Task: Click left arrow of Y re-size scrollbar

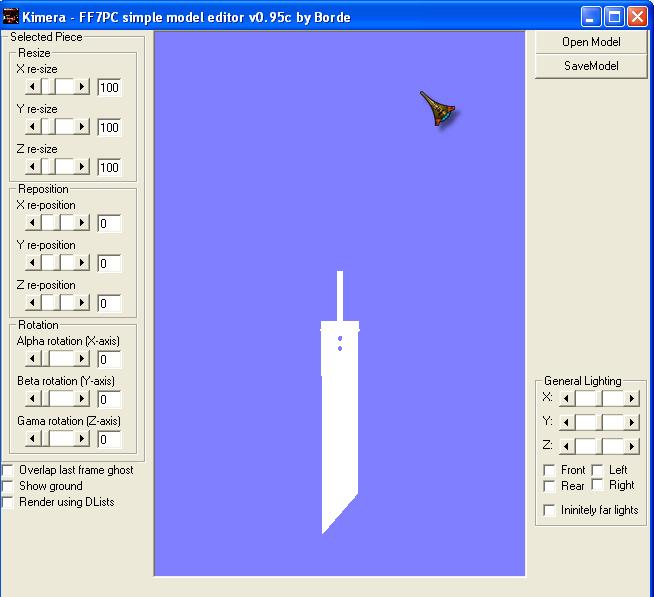Action: 33,126
